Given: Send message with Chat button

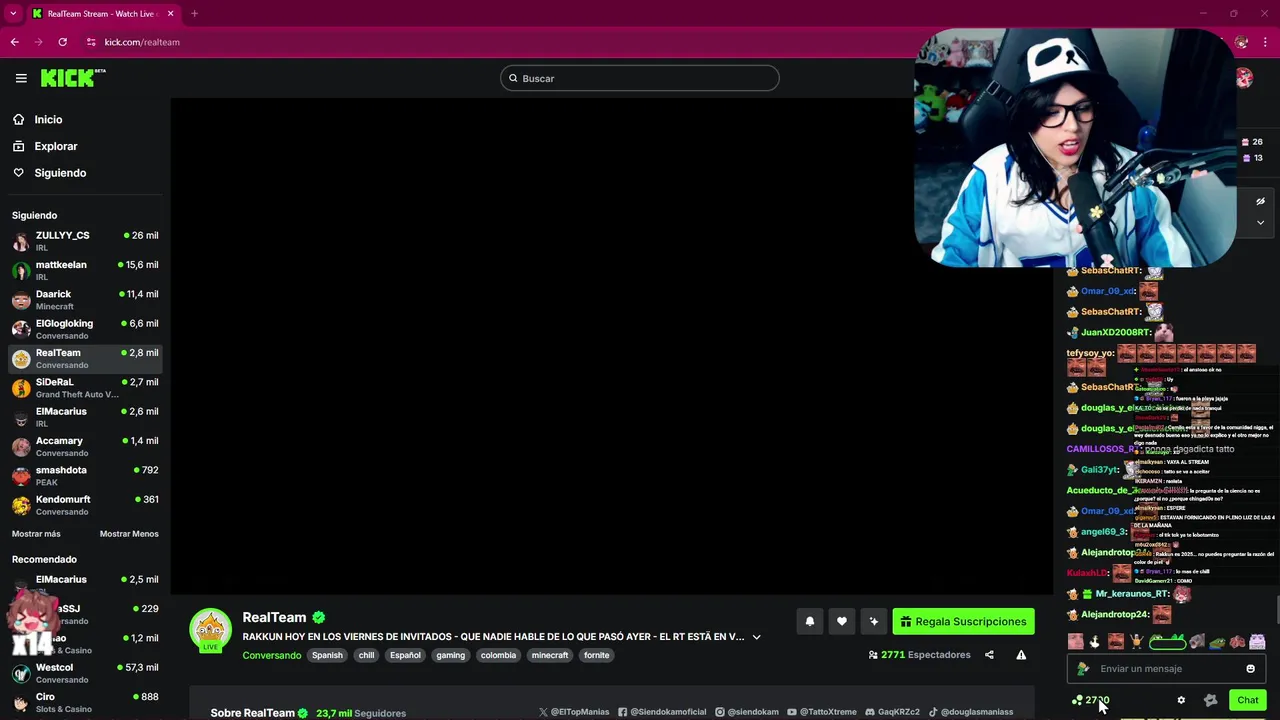Looking at the screenshot, I should click(x=1247, y=700).
